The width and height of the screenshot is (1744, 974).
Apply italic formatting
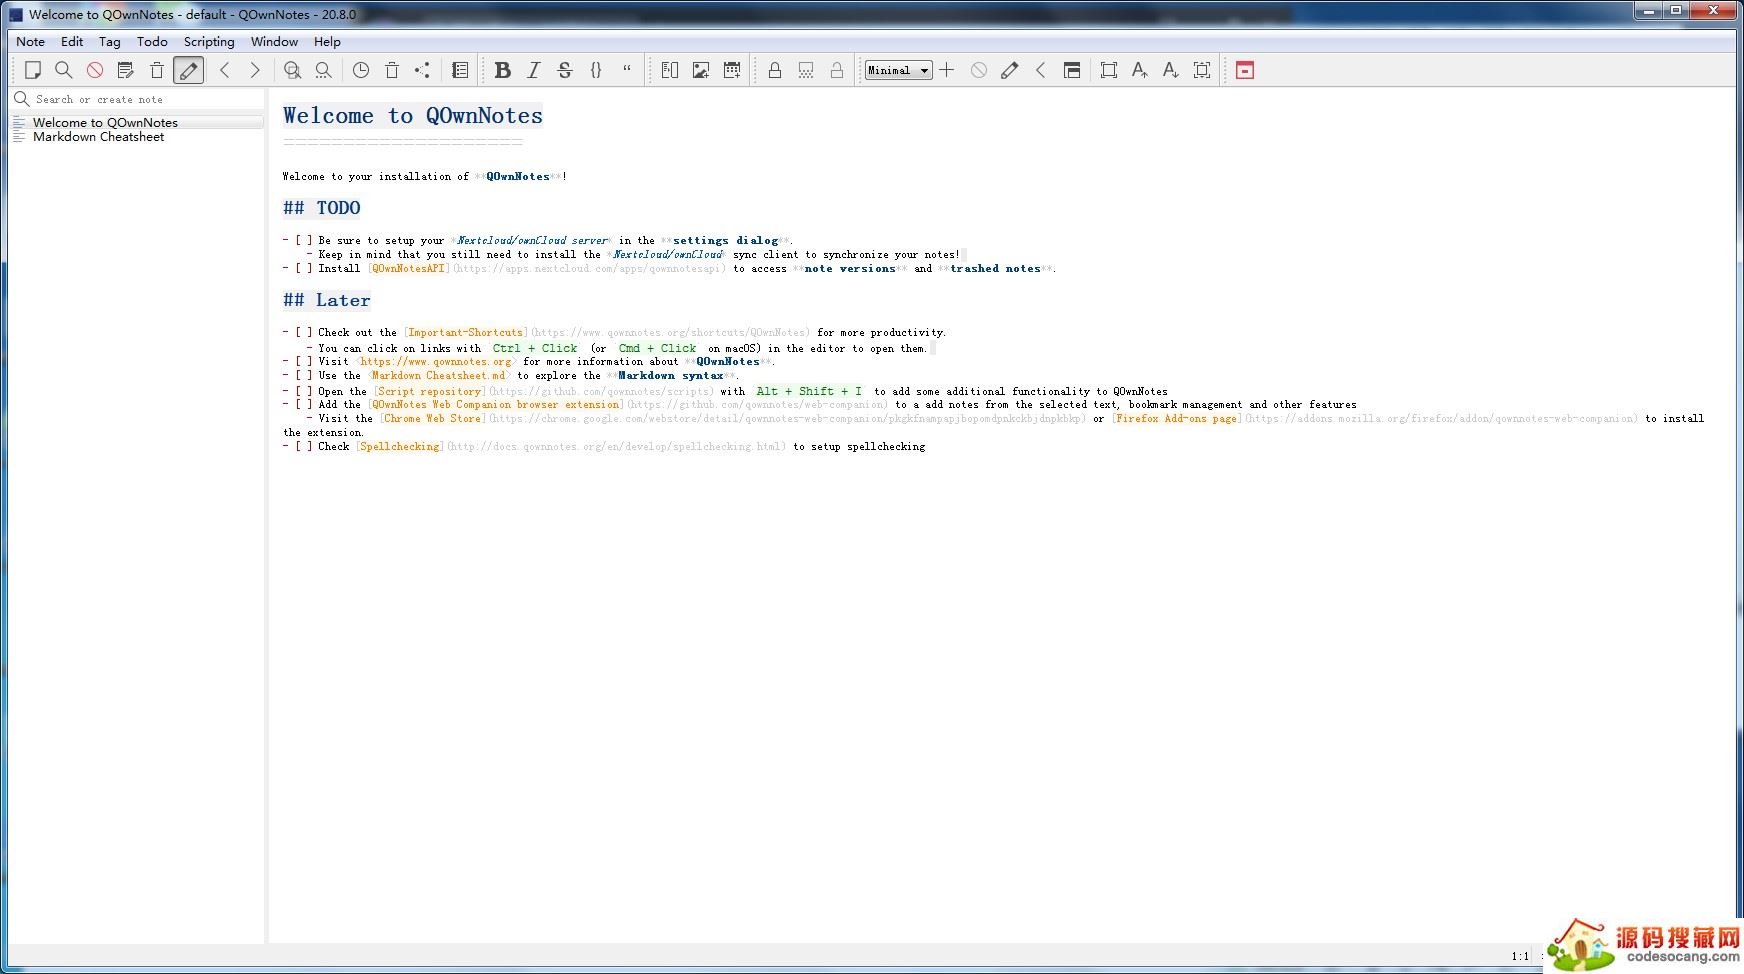coord(534,70)
